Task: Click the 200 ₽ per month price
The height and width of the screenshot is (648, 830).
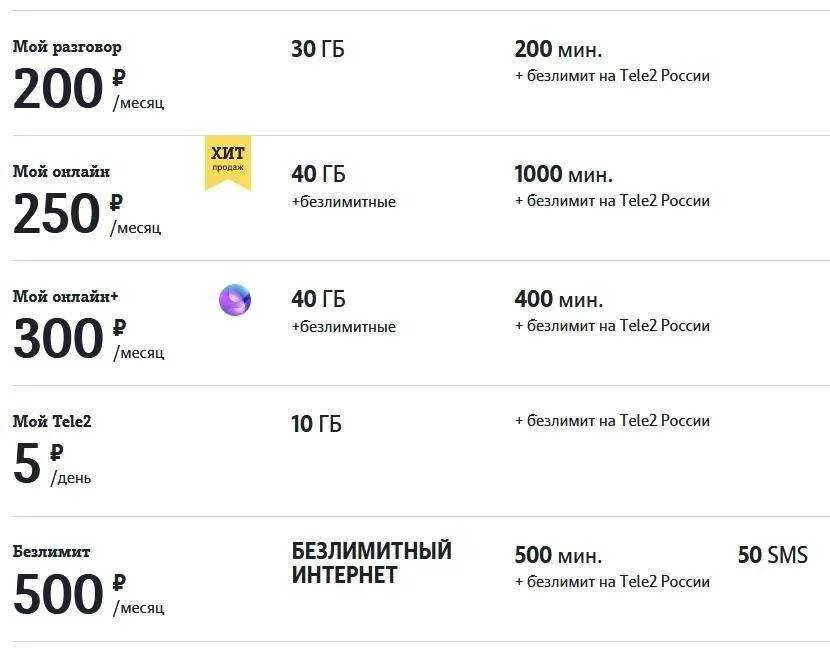Action: tap(88, 89)
